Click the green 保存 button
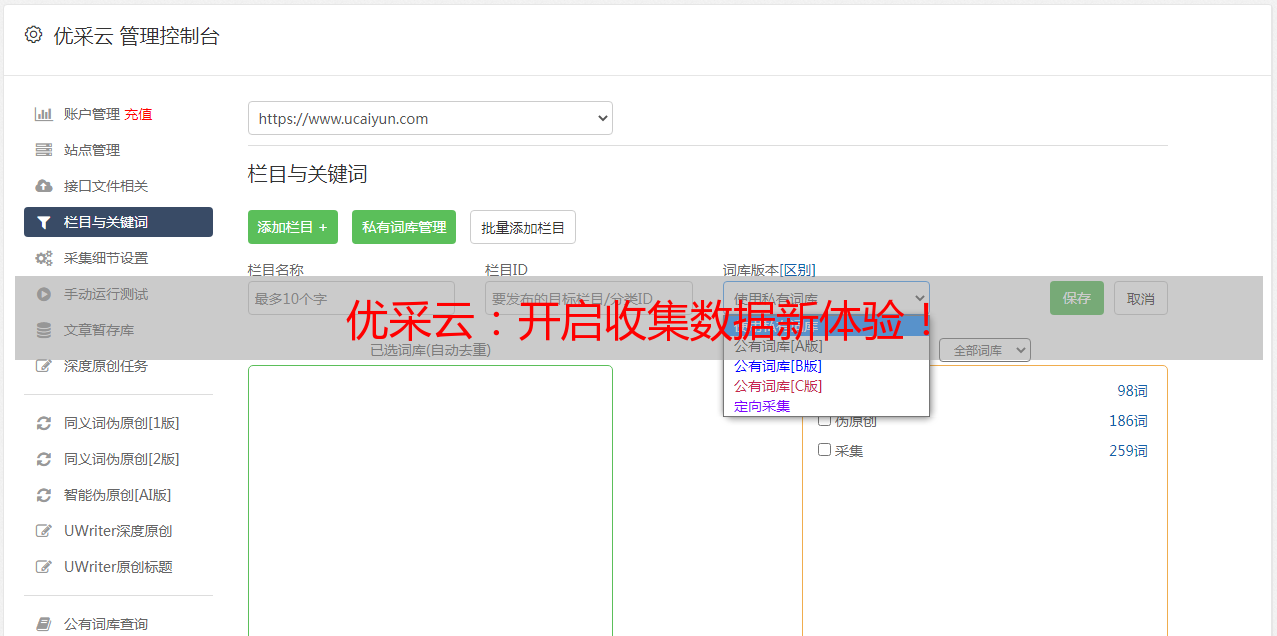Screen dimensions: 1277x636 pyautogui.click(x=1077, y=298)
